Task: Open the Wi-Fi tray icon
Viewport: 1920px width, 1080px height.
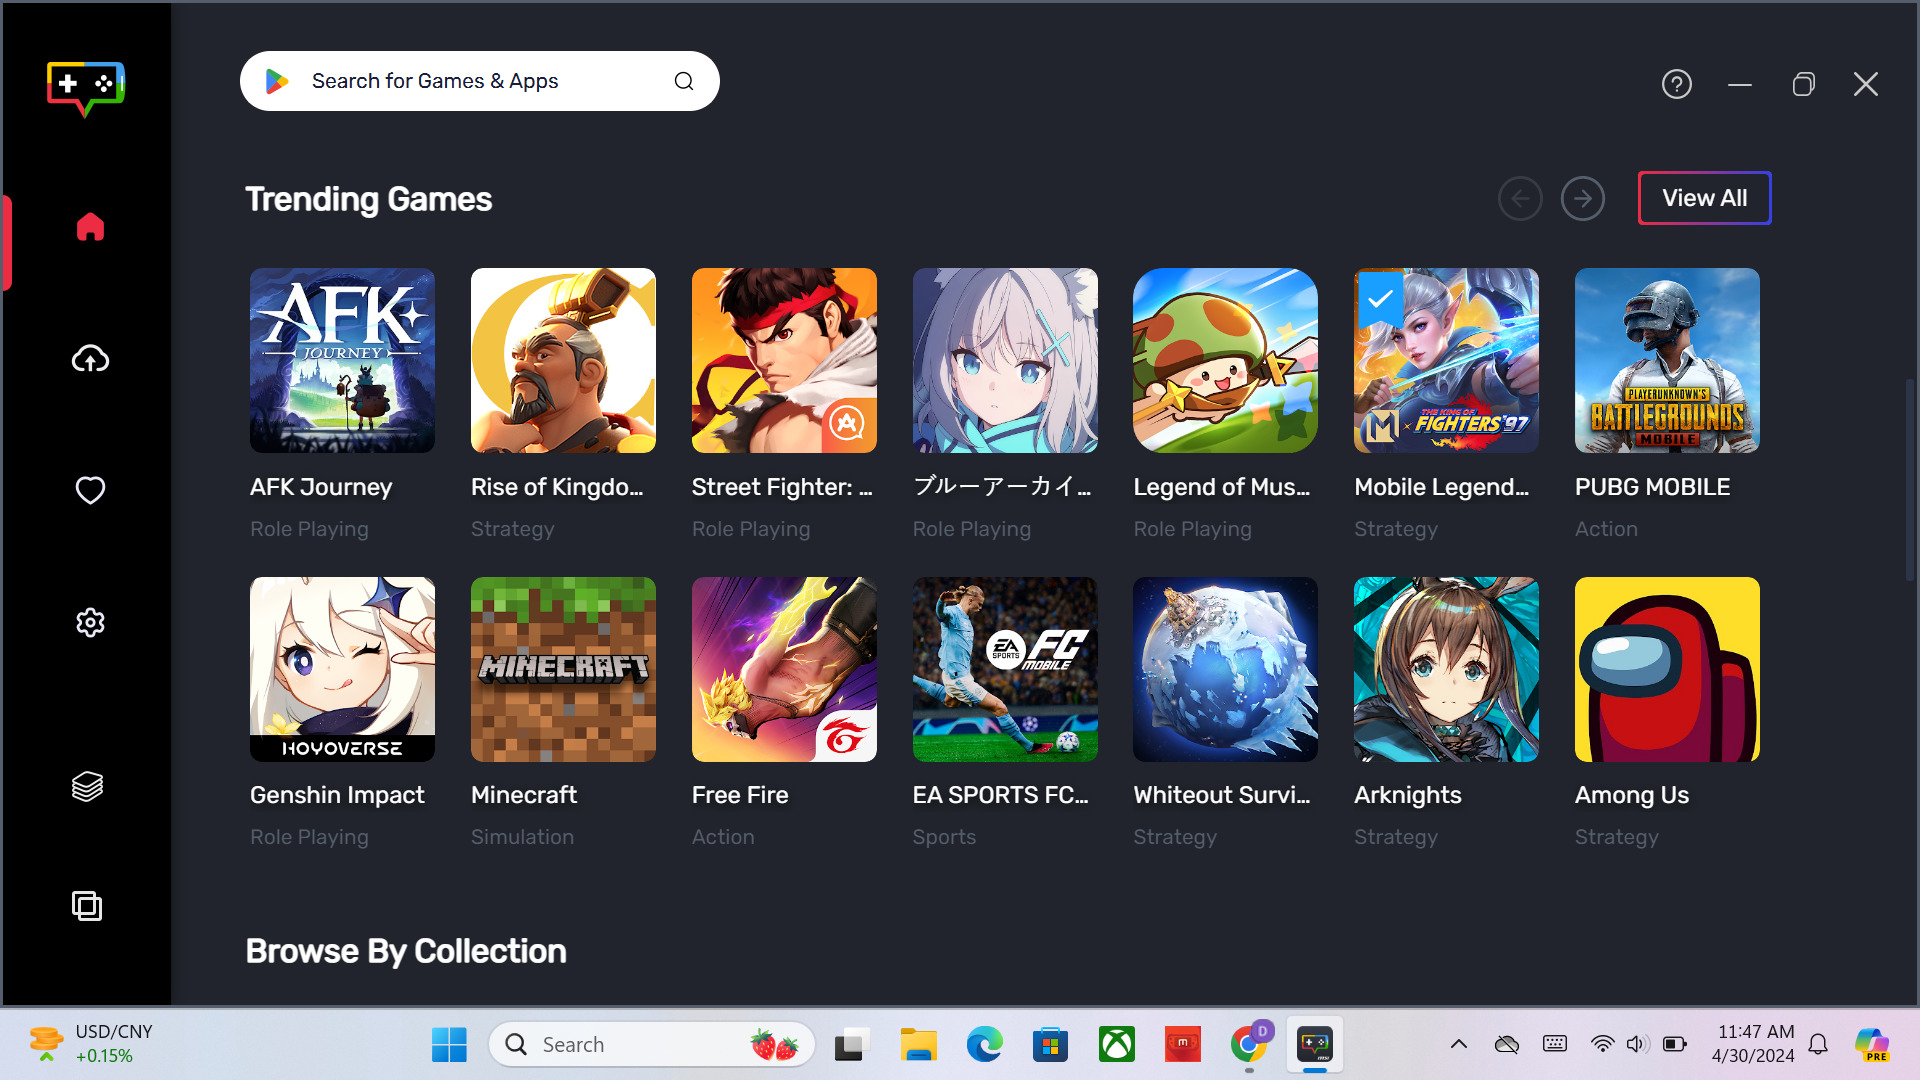Action: pyautogui.click(x=1602, y=1045)
